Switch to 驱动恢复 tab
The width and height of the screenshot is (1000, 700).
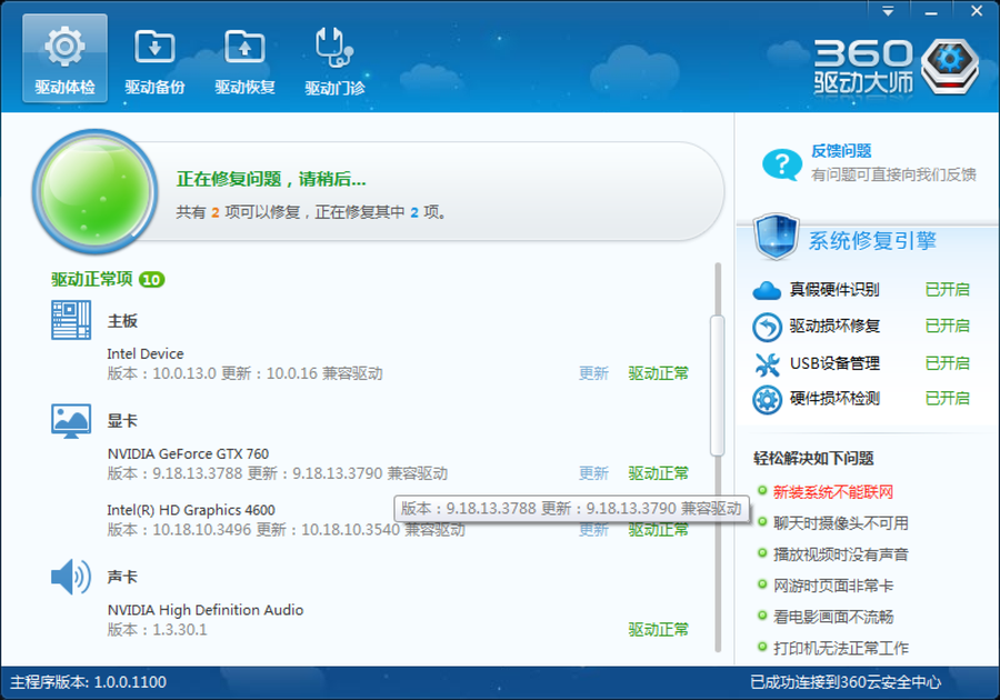(x=244, y=61)
